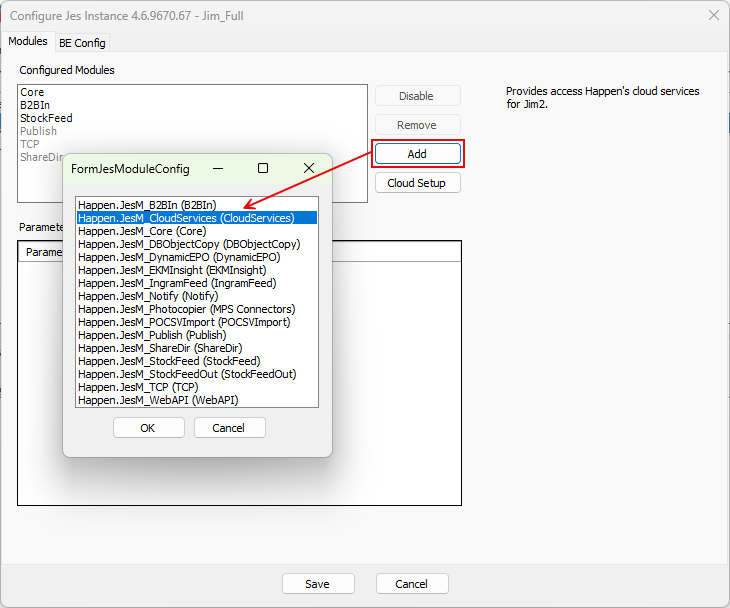Click the Add module button

click(417, 154)
